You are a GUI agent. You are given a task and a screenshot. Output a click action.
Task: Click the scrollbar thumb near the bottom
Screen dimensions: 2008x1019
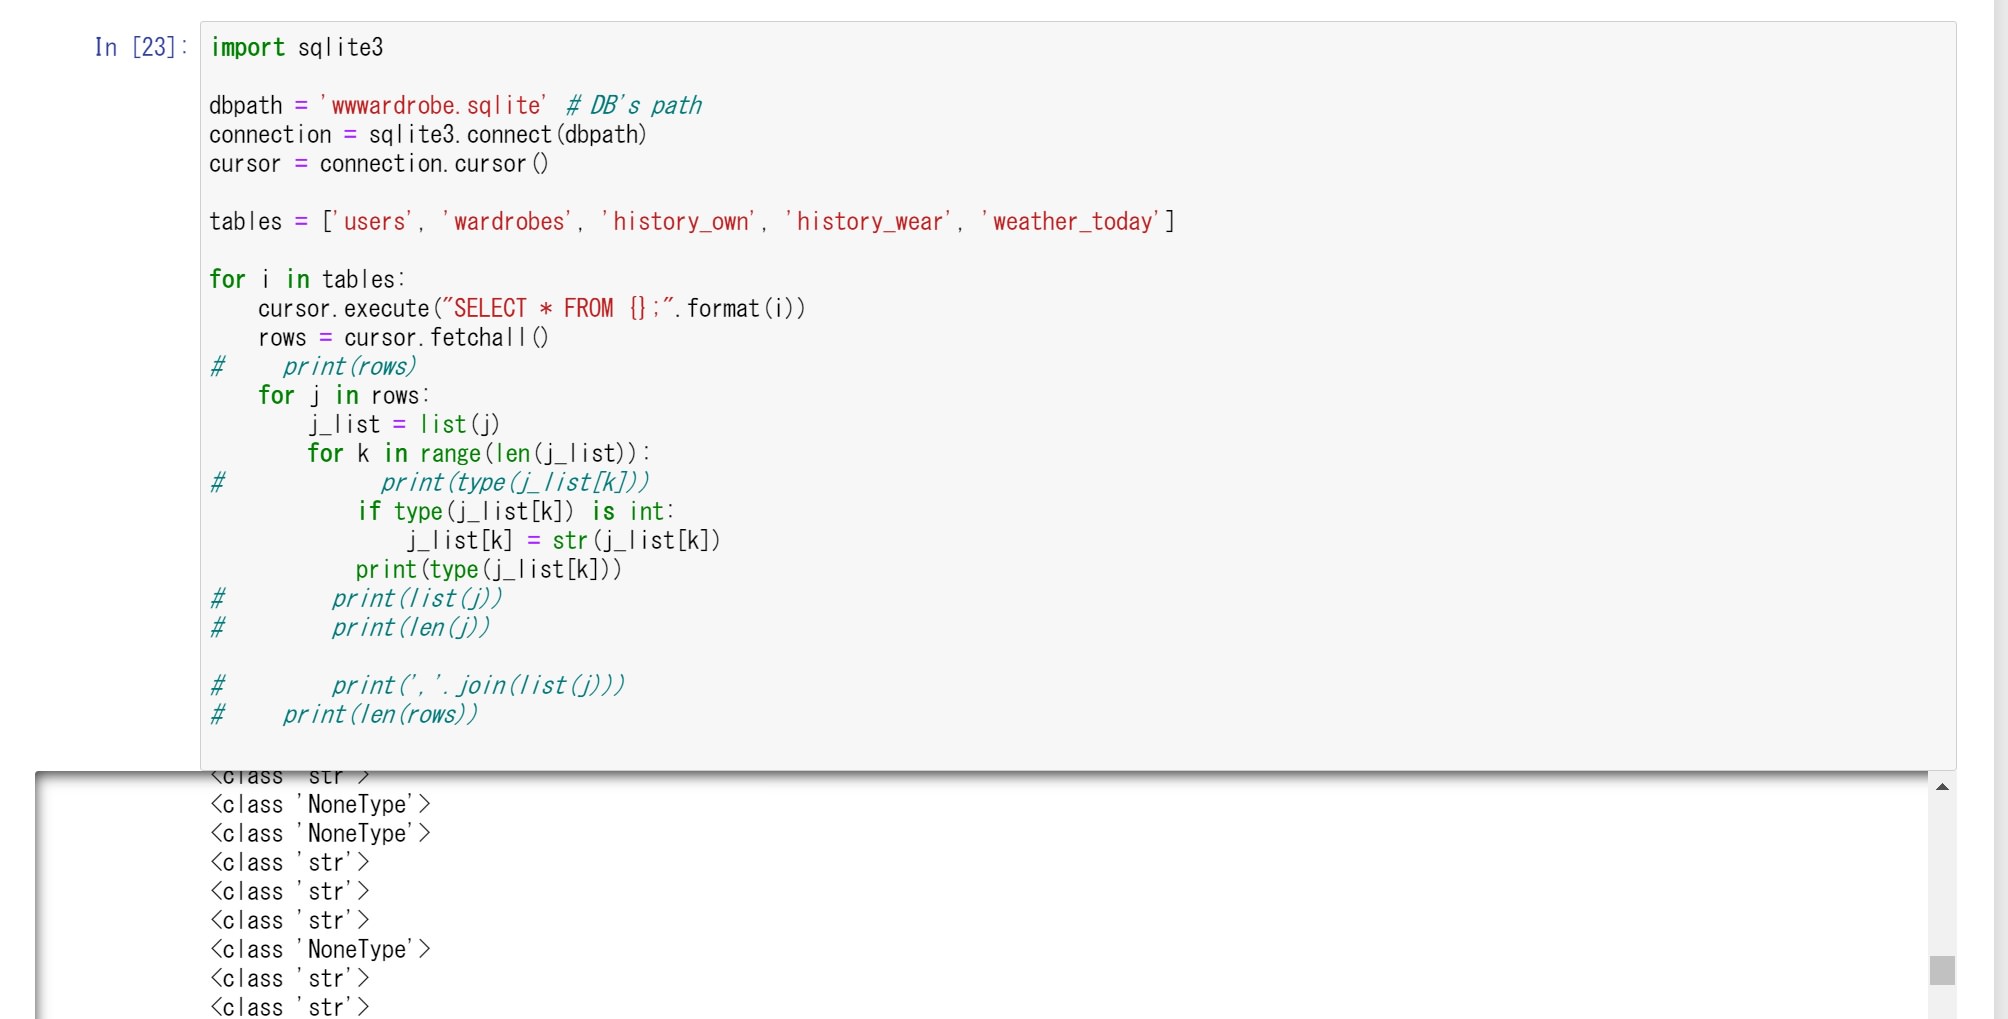pyautogui.click(x=1941, y=968)
